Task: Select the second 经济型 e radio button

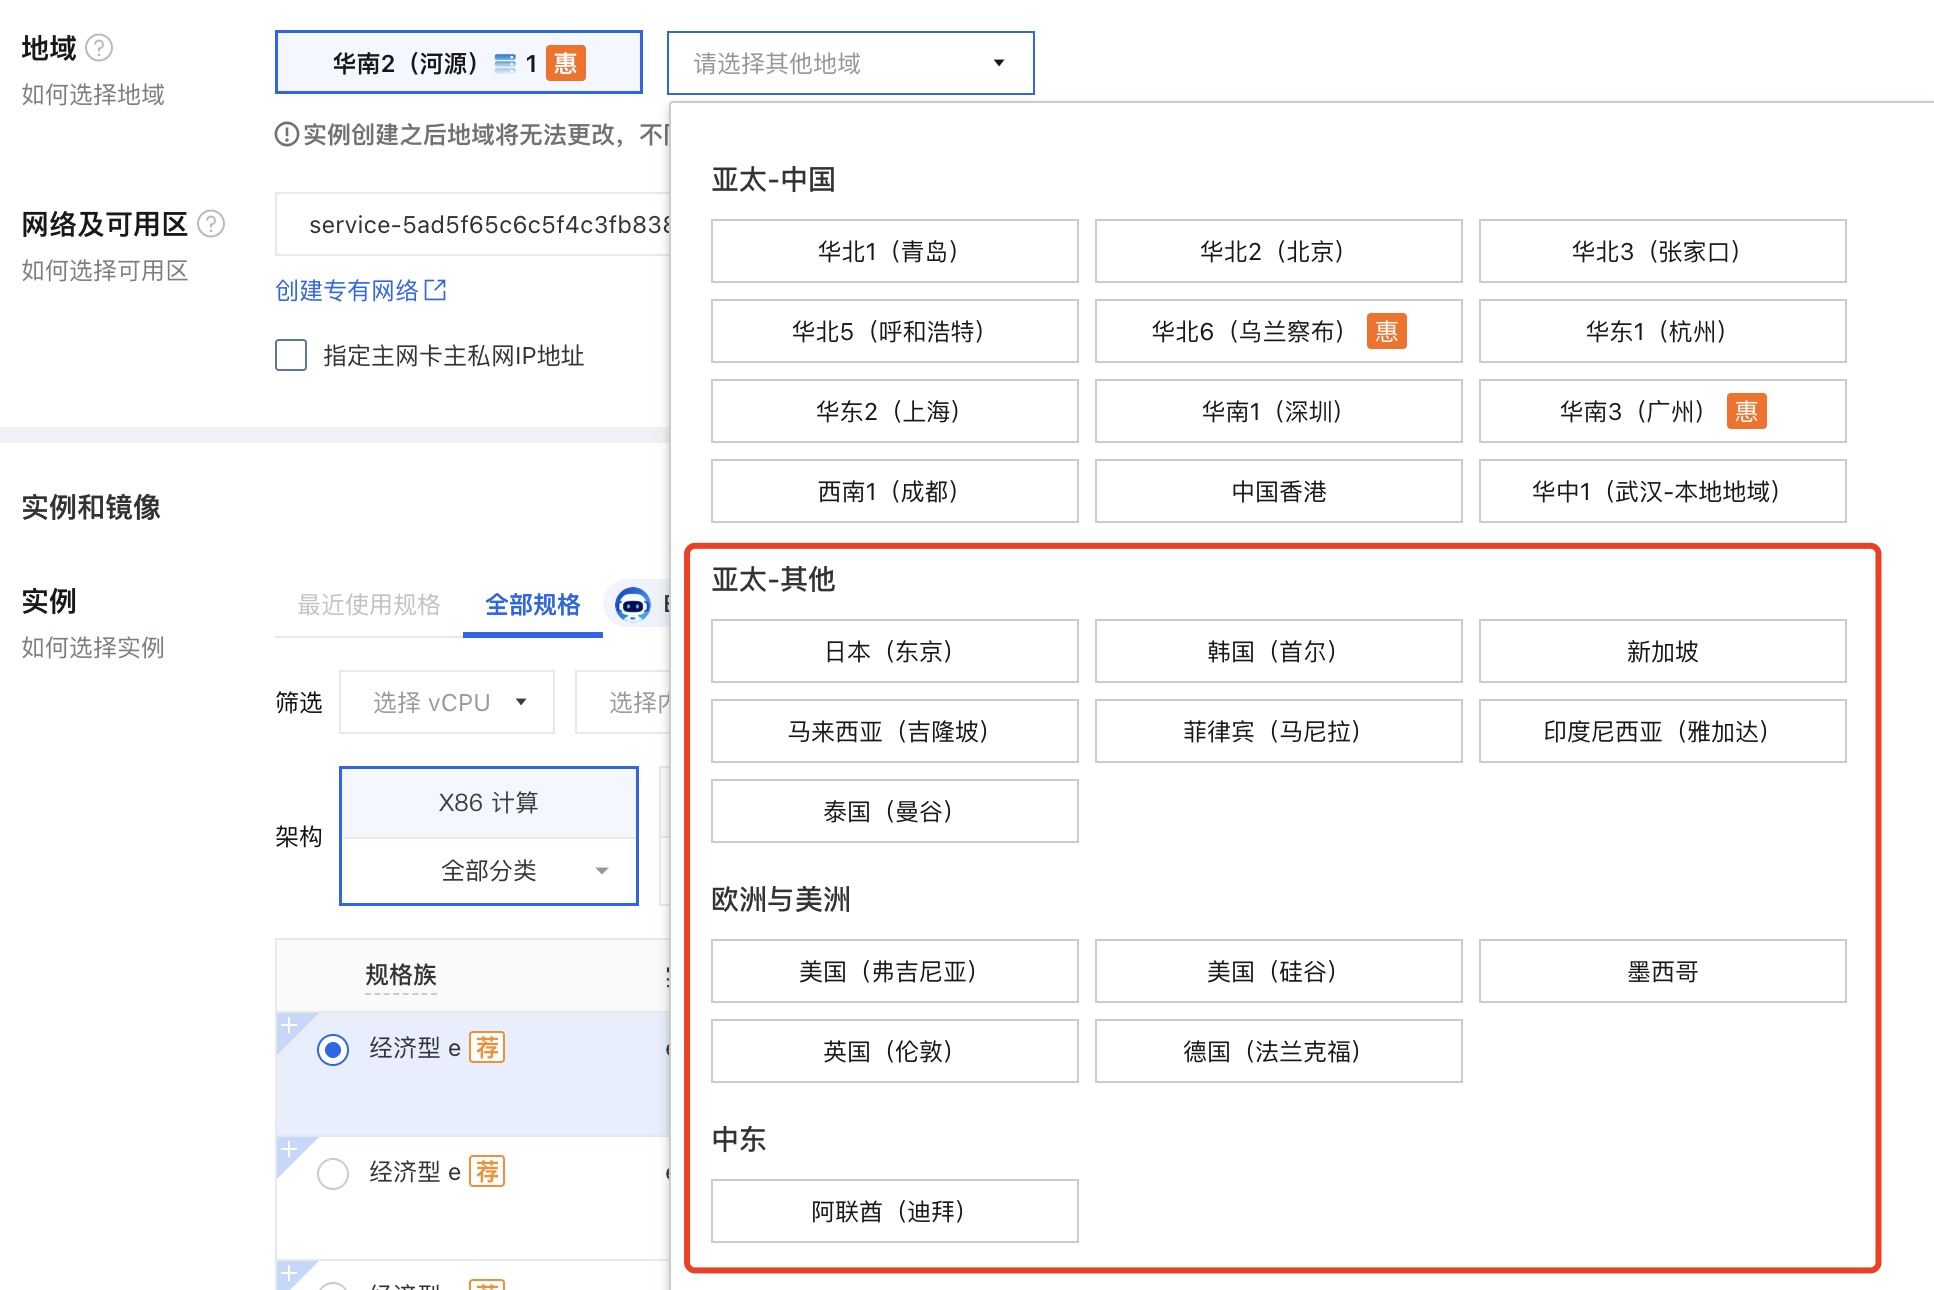Action: click(x=333, y=1173)
